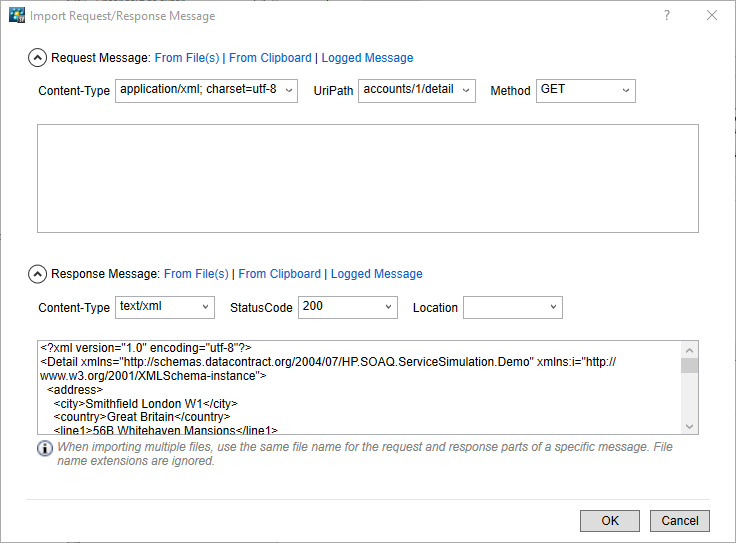Choose request Logged Message link
Screen dimensions: 736x543
tap(367, 58)
